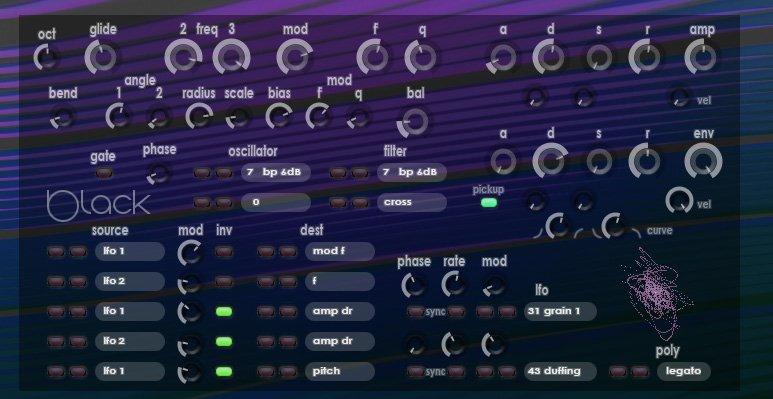773x399 pixels.
Task: Click next button beside the mod f destination
Action: 288,252
